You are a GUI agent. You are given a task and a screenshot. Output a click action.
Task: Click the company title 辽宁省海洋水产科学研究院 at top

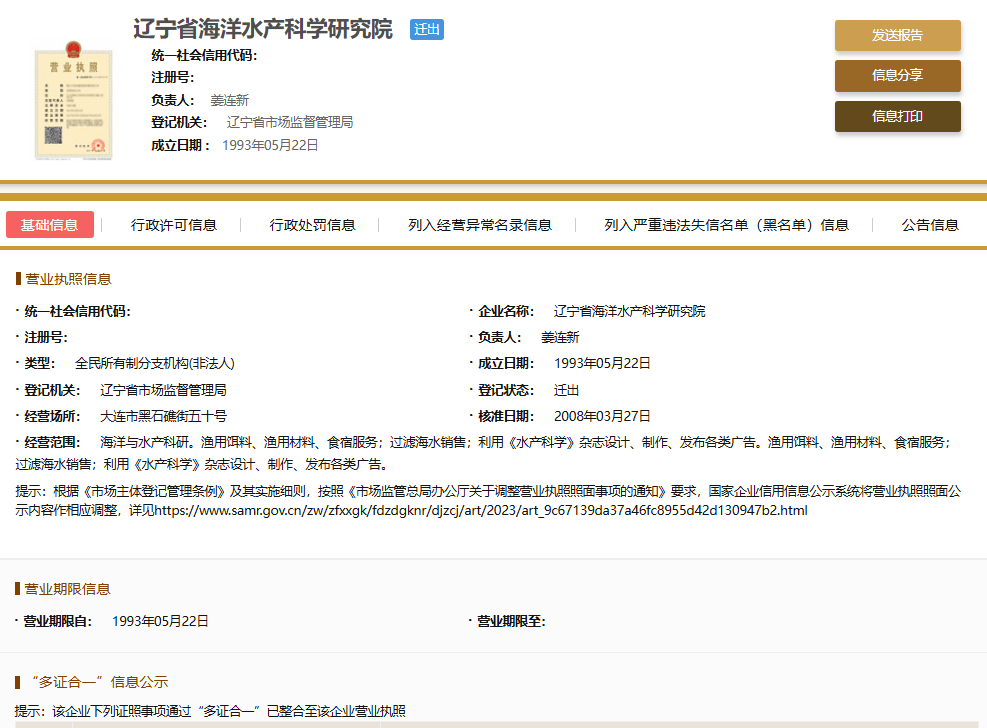[x=263, y=29]
